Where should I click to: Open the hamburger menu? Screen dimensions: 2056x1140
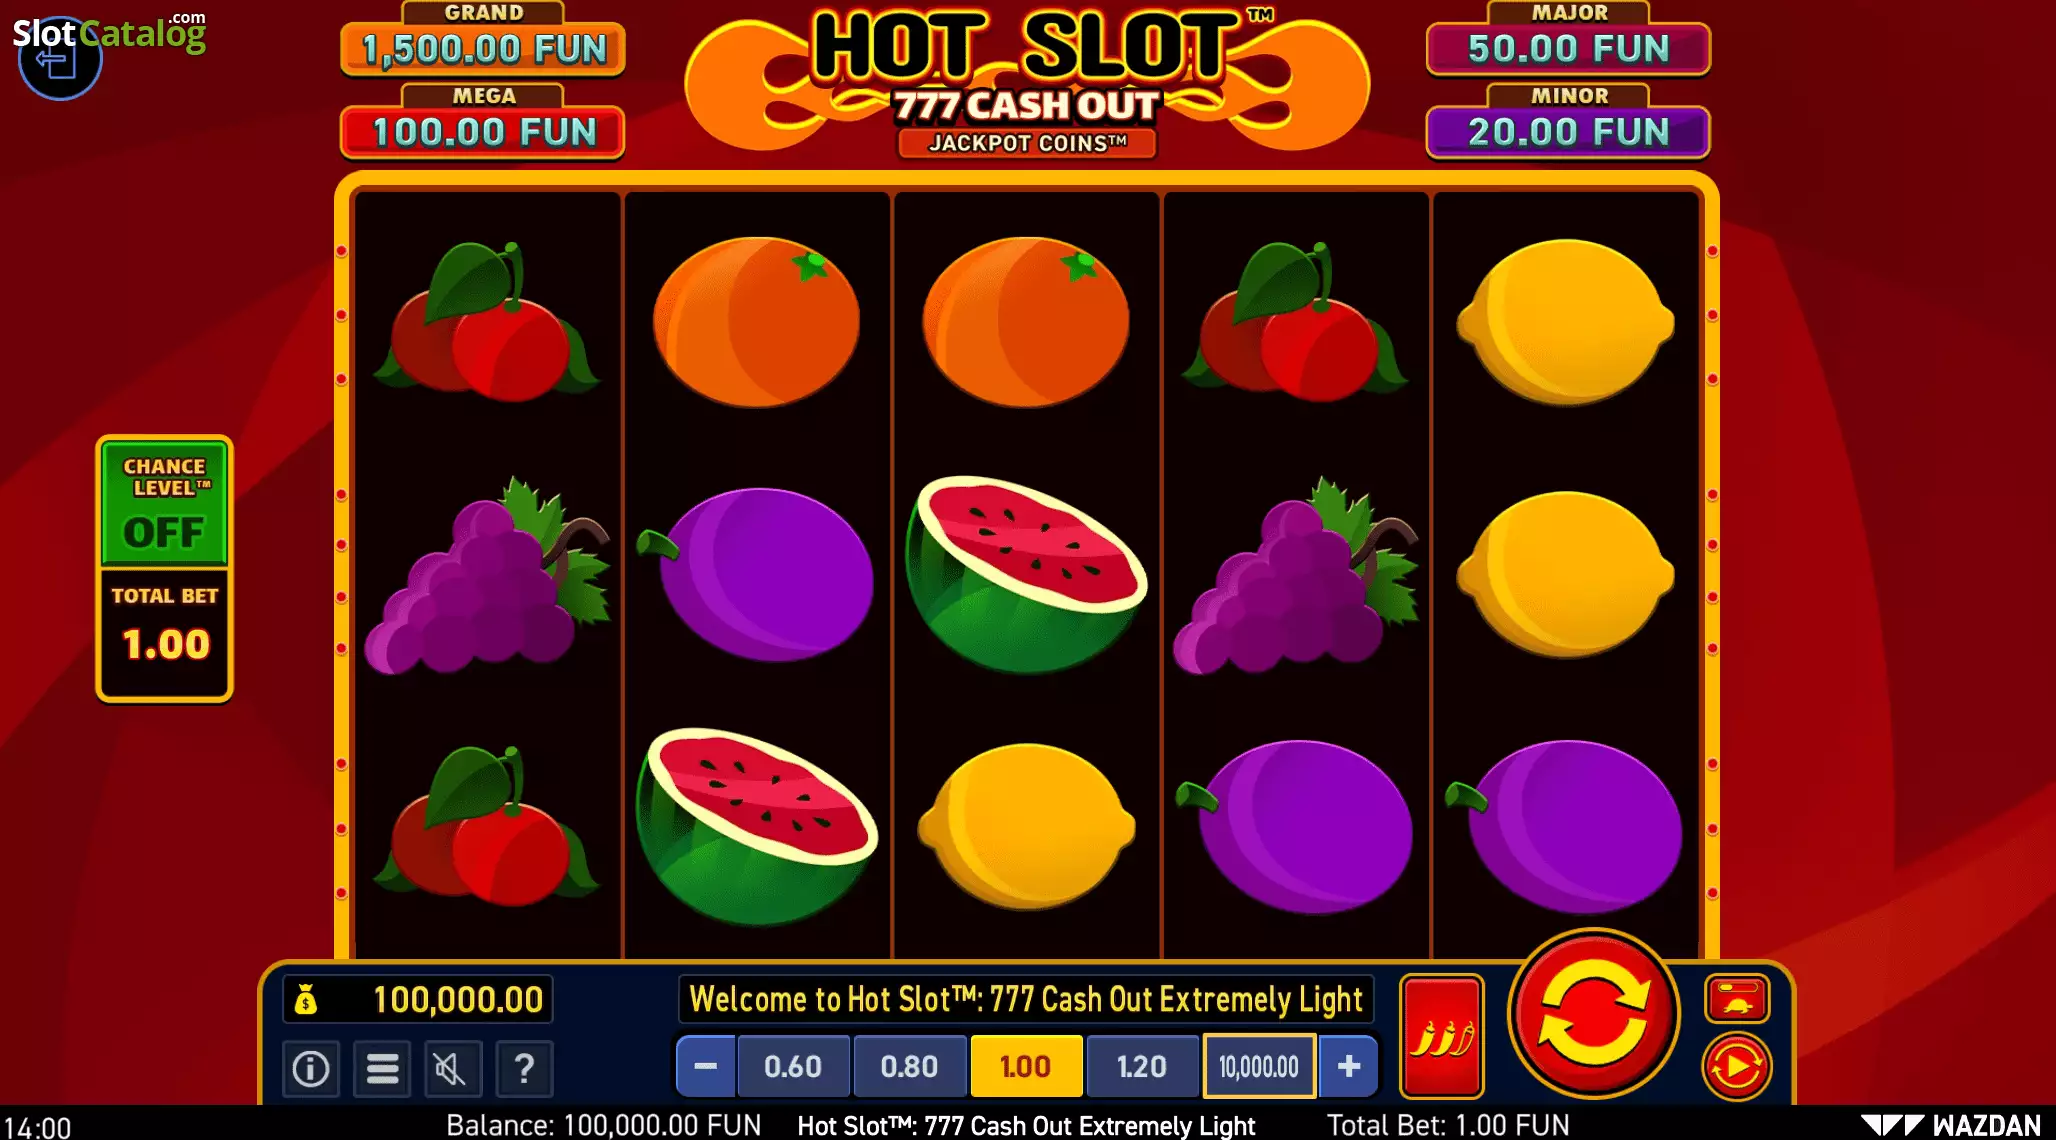[382, 1069]
